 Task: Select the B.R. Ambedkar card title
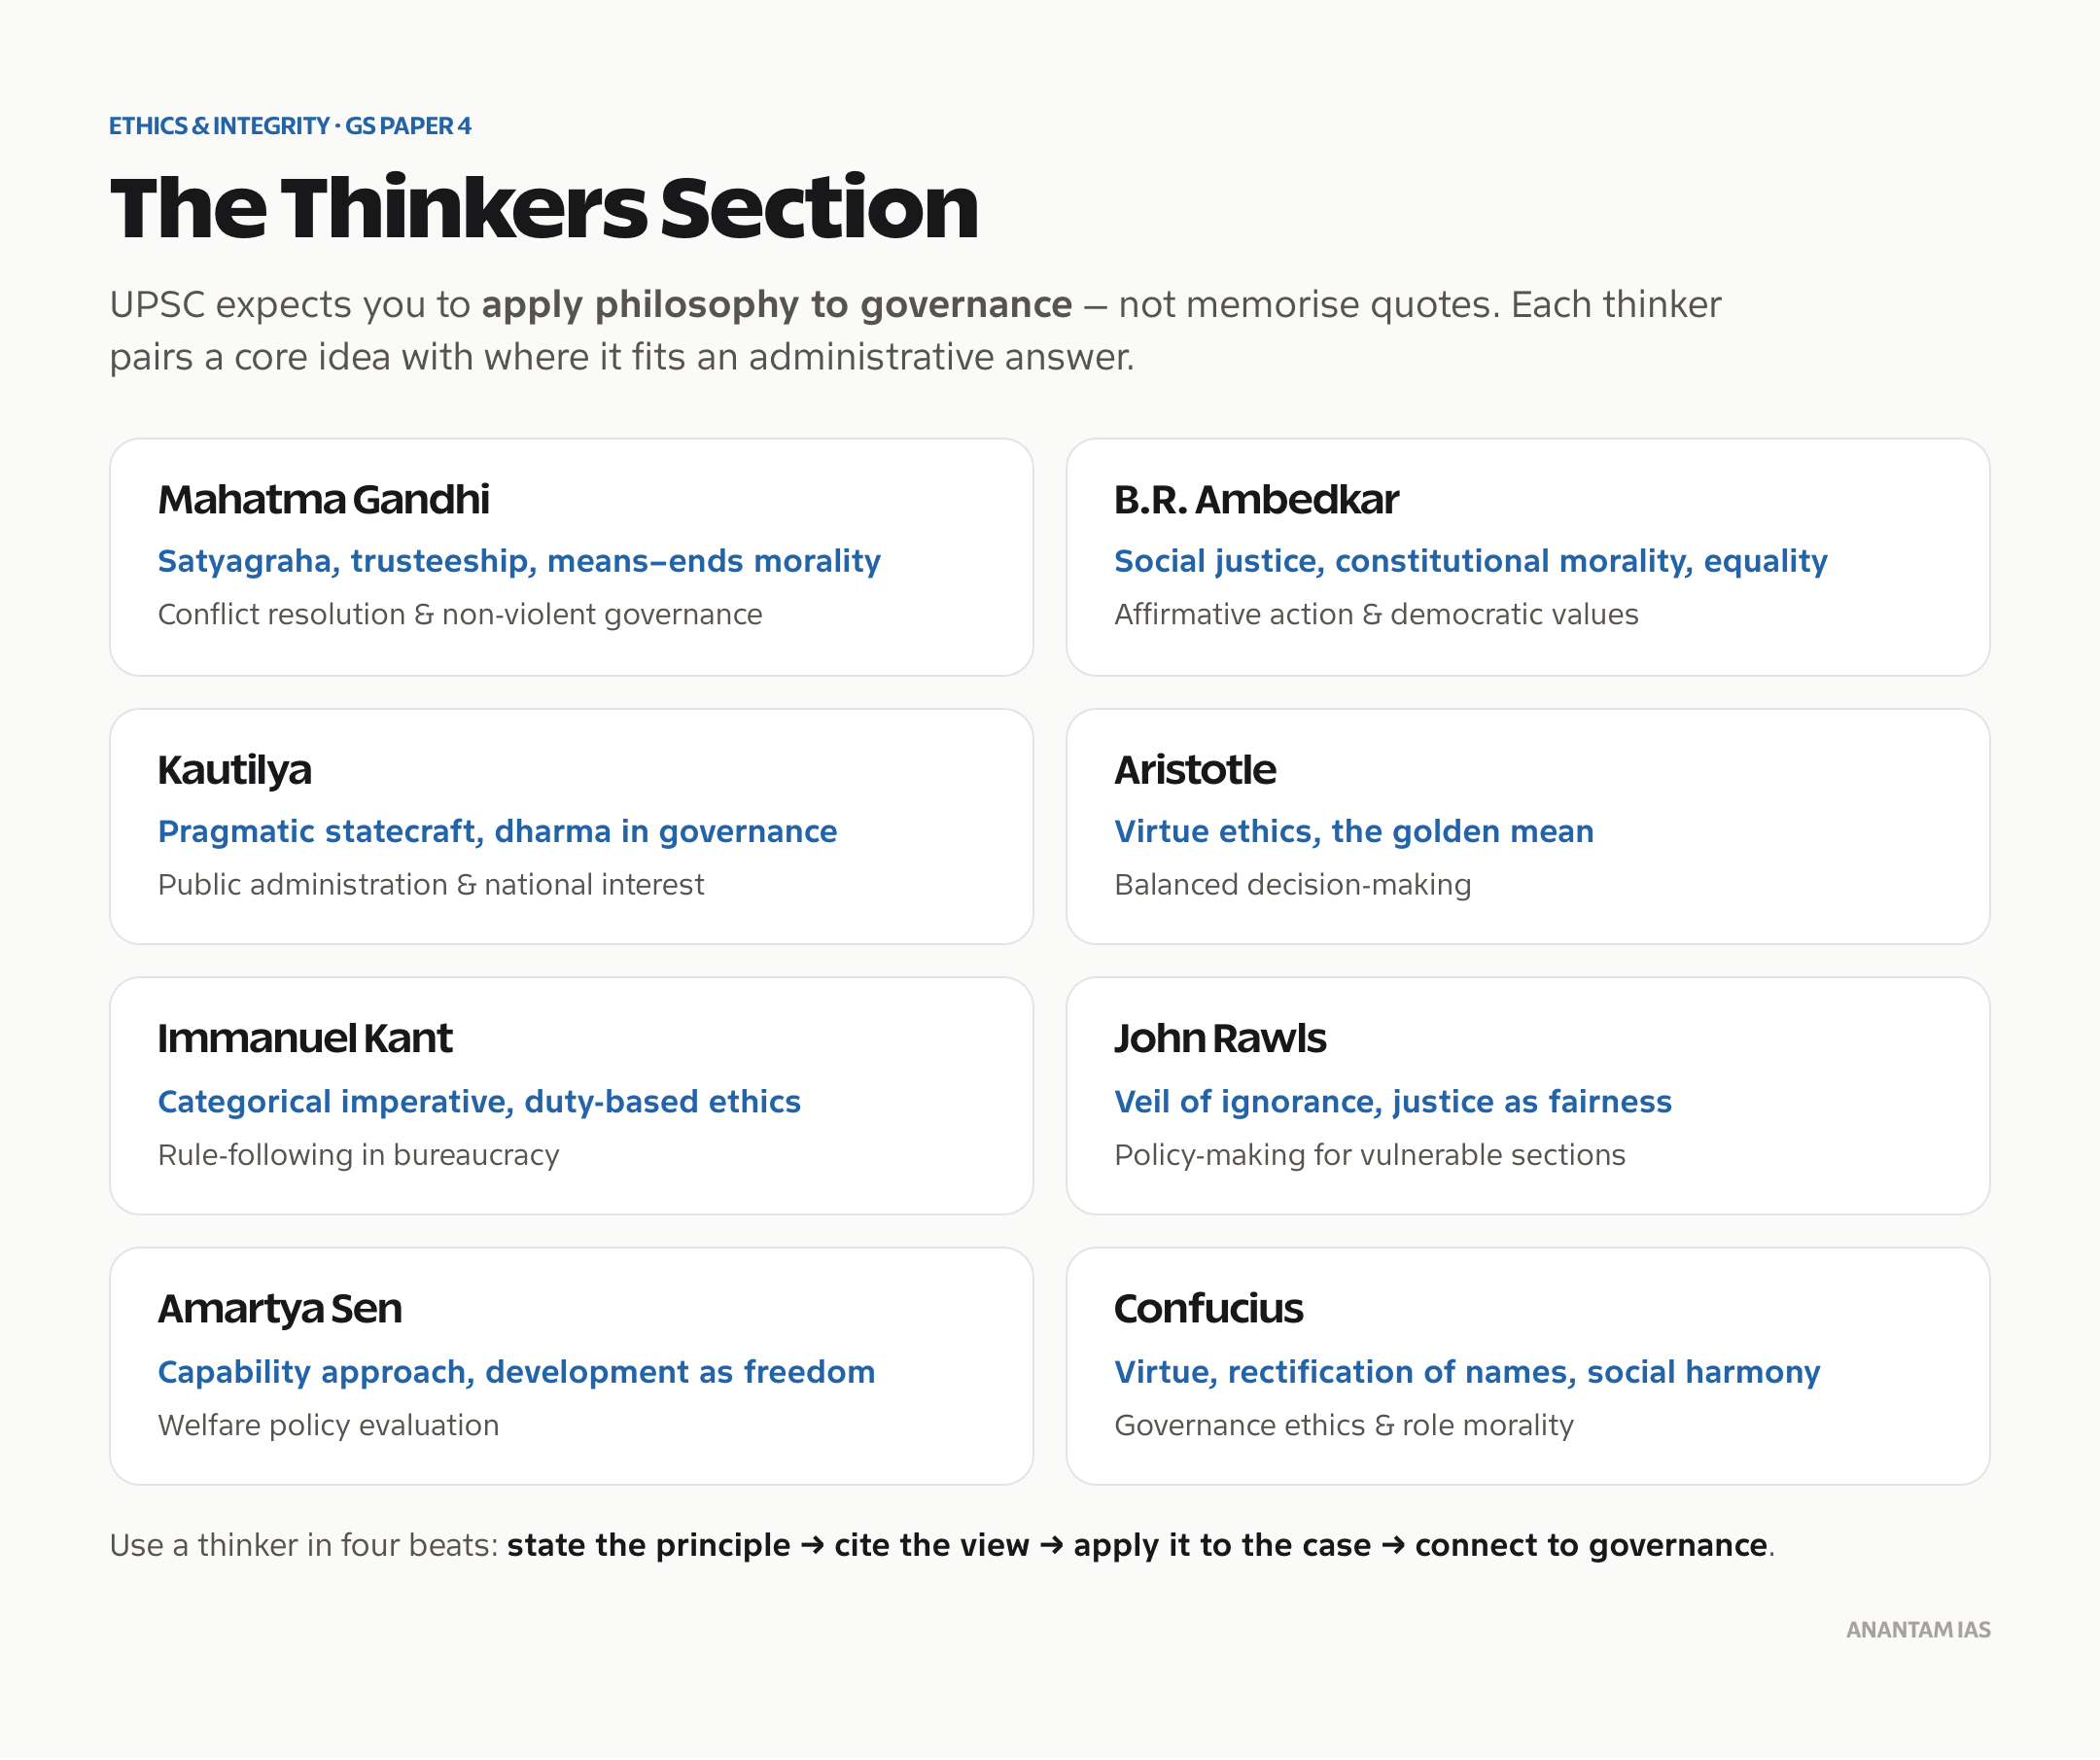pos(1256,500)
